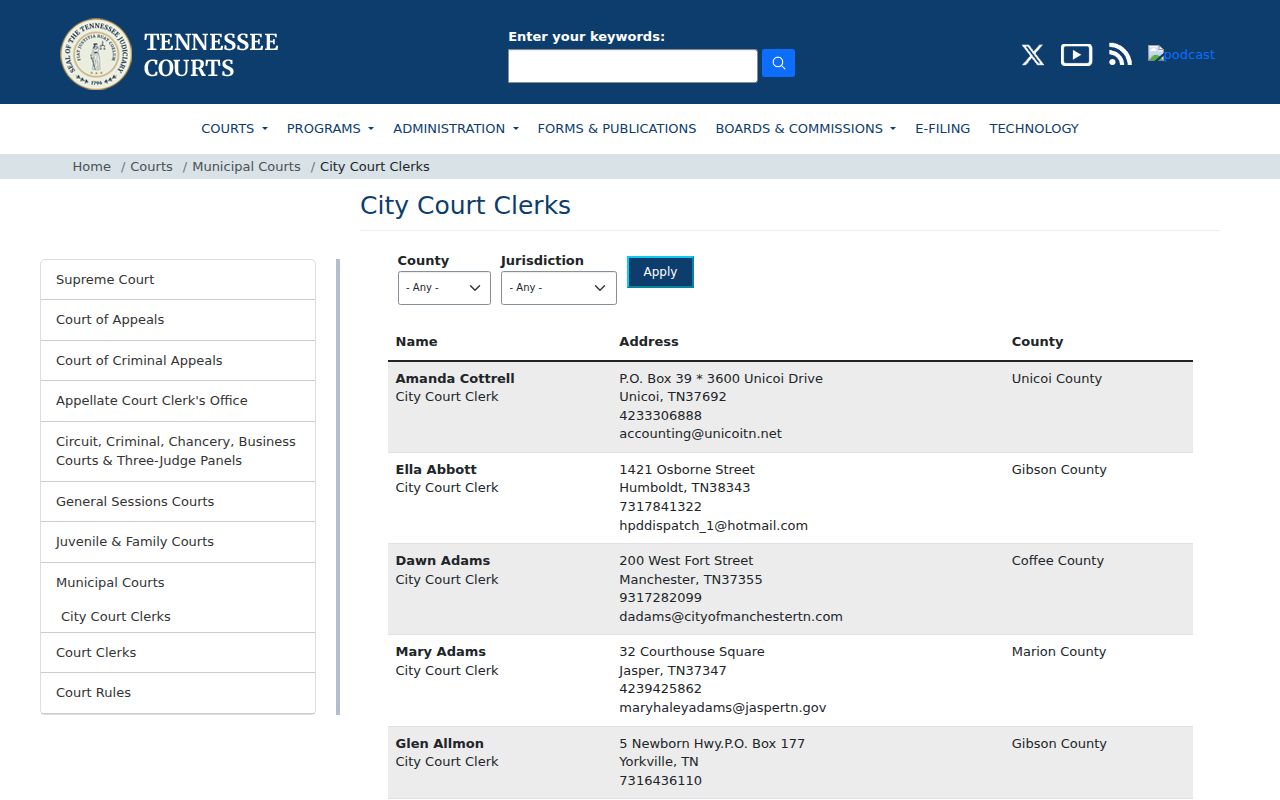Image resolution: width=1280 pixels, height=800 pixels.
Task: Open Juvenile & Family Courts link
Action: click(178, 542)
